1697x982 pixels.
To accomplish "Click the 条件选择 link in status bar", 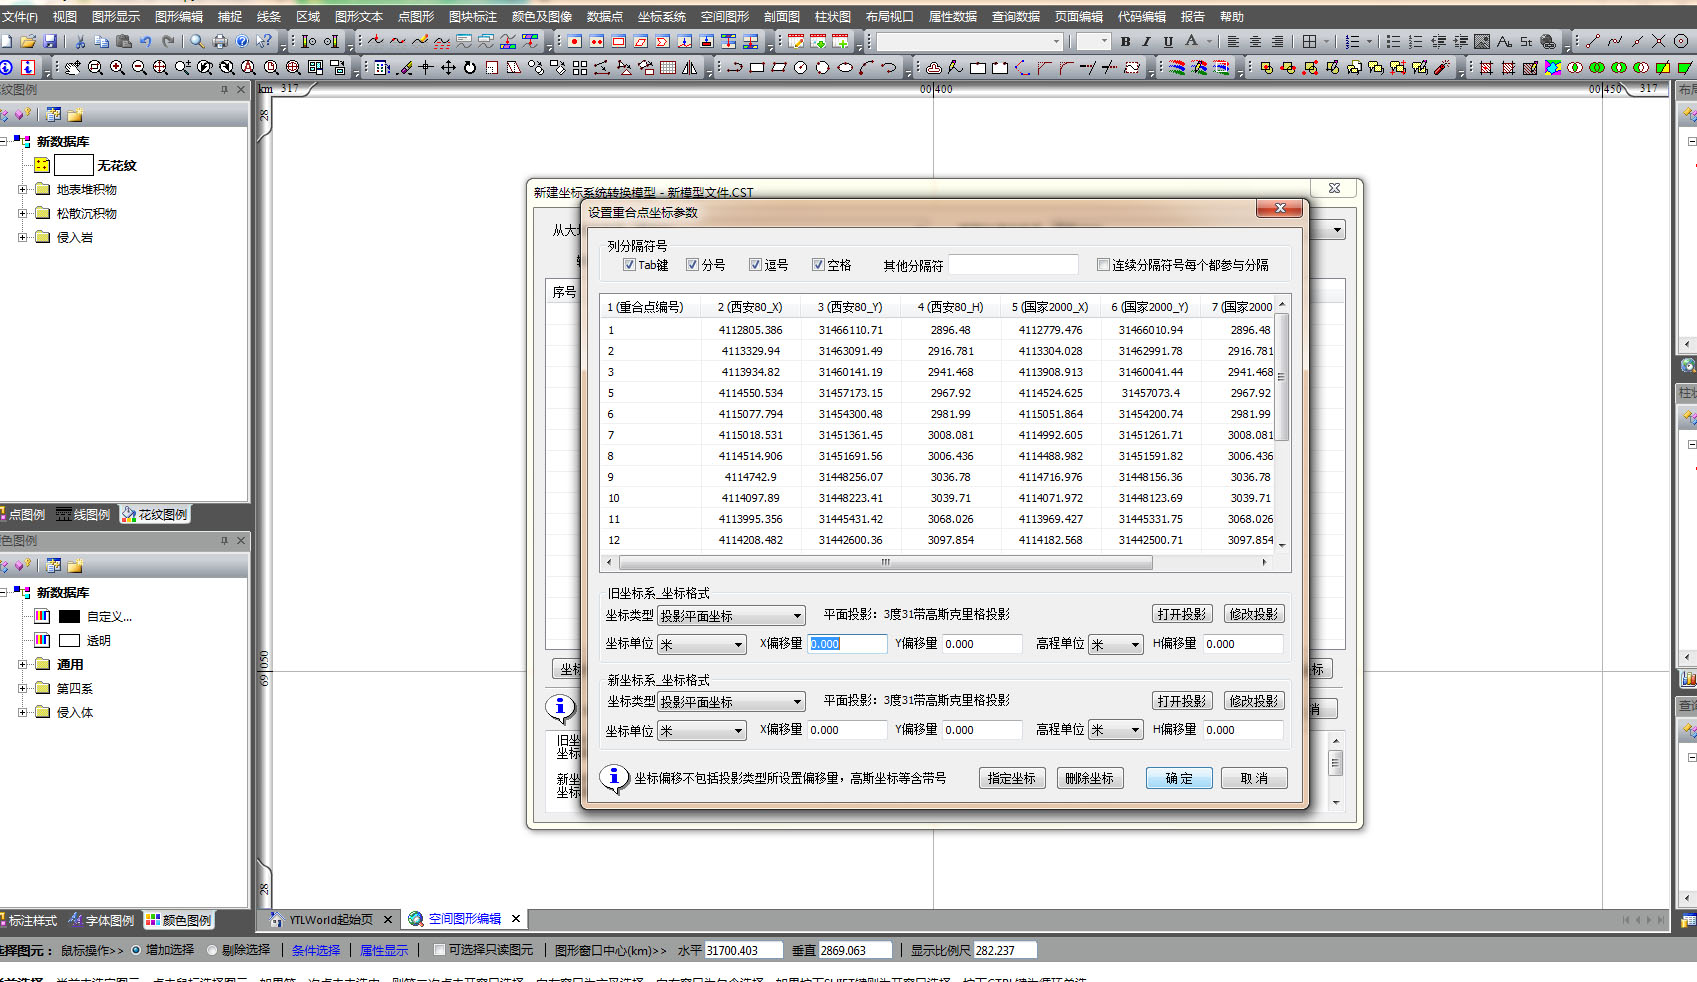I will point(316,950).
